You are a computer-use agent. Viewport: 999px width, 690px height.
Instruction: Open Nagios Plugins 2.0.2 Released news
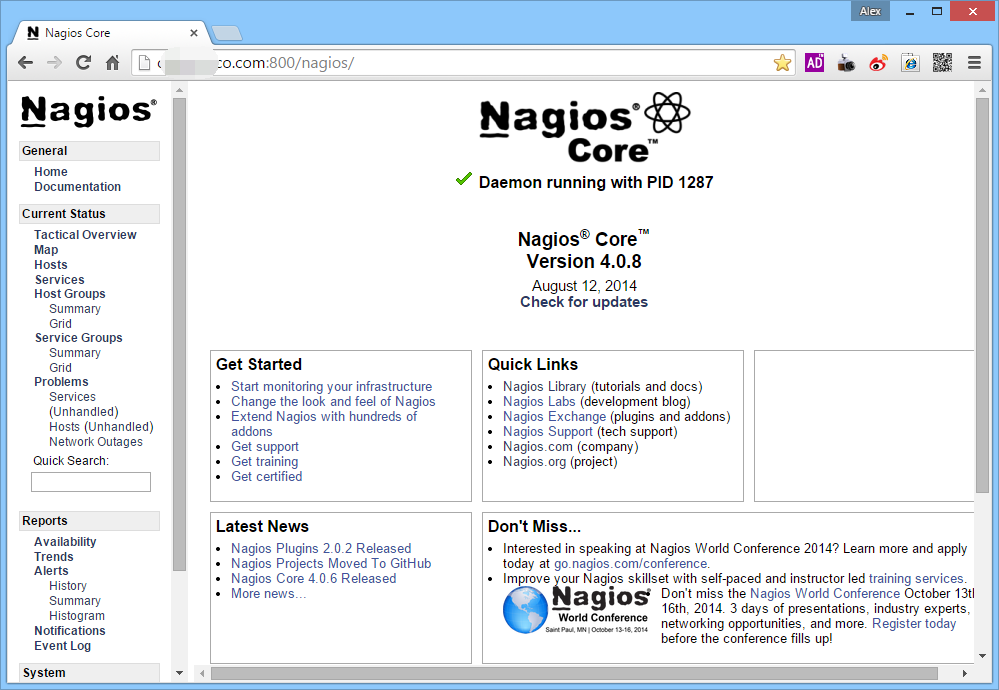pyautogui.click(x=321, y=548)
